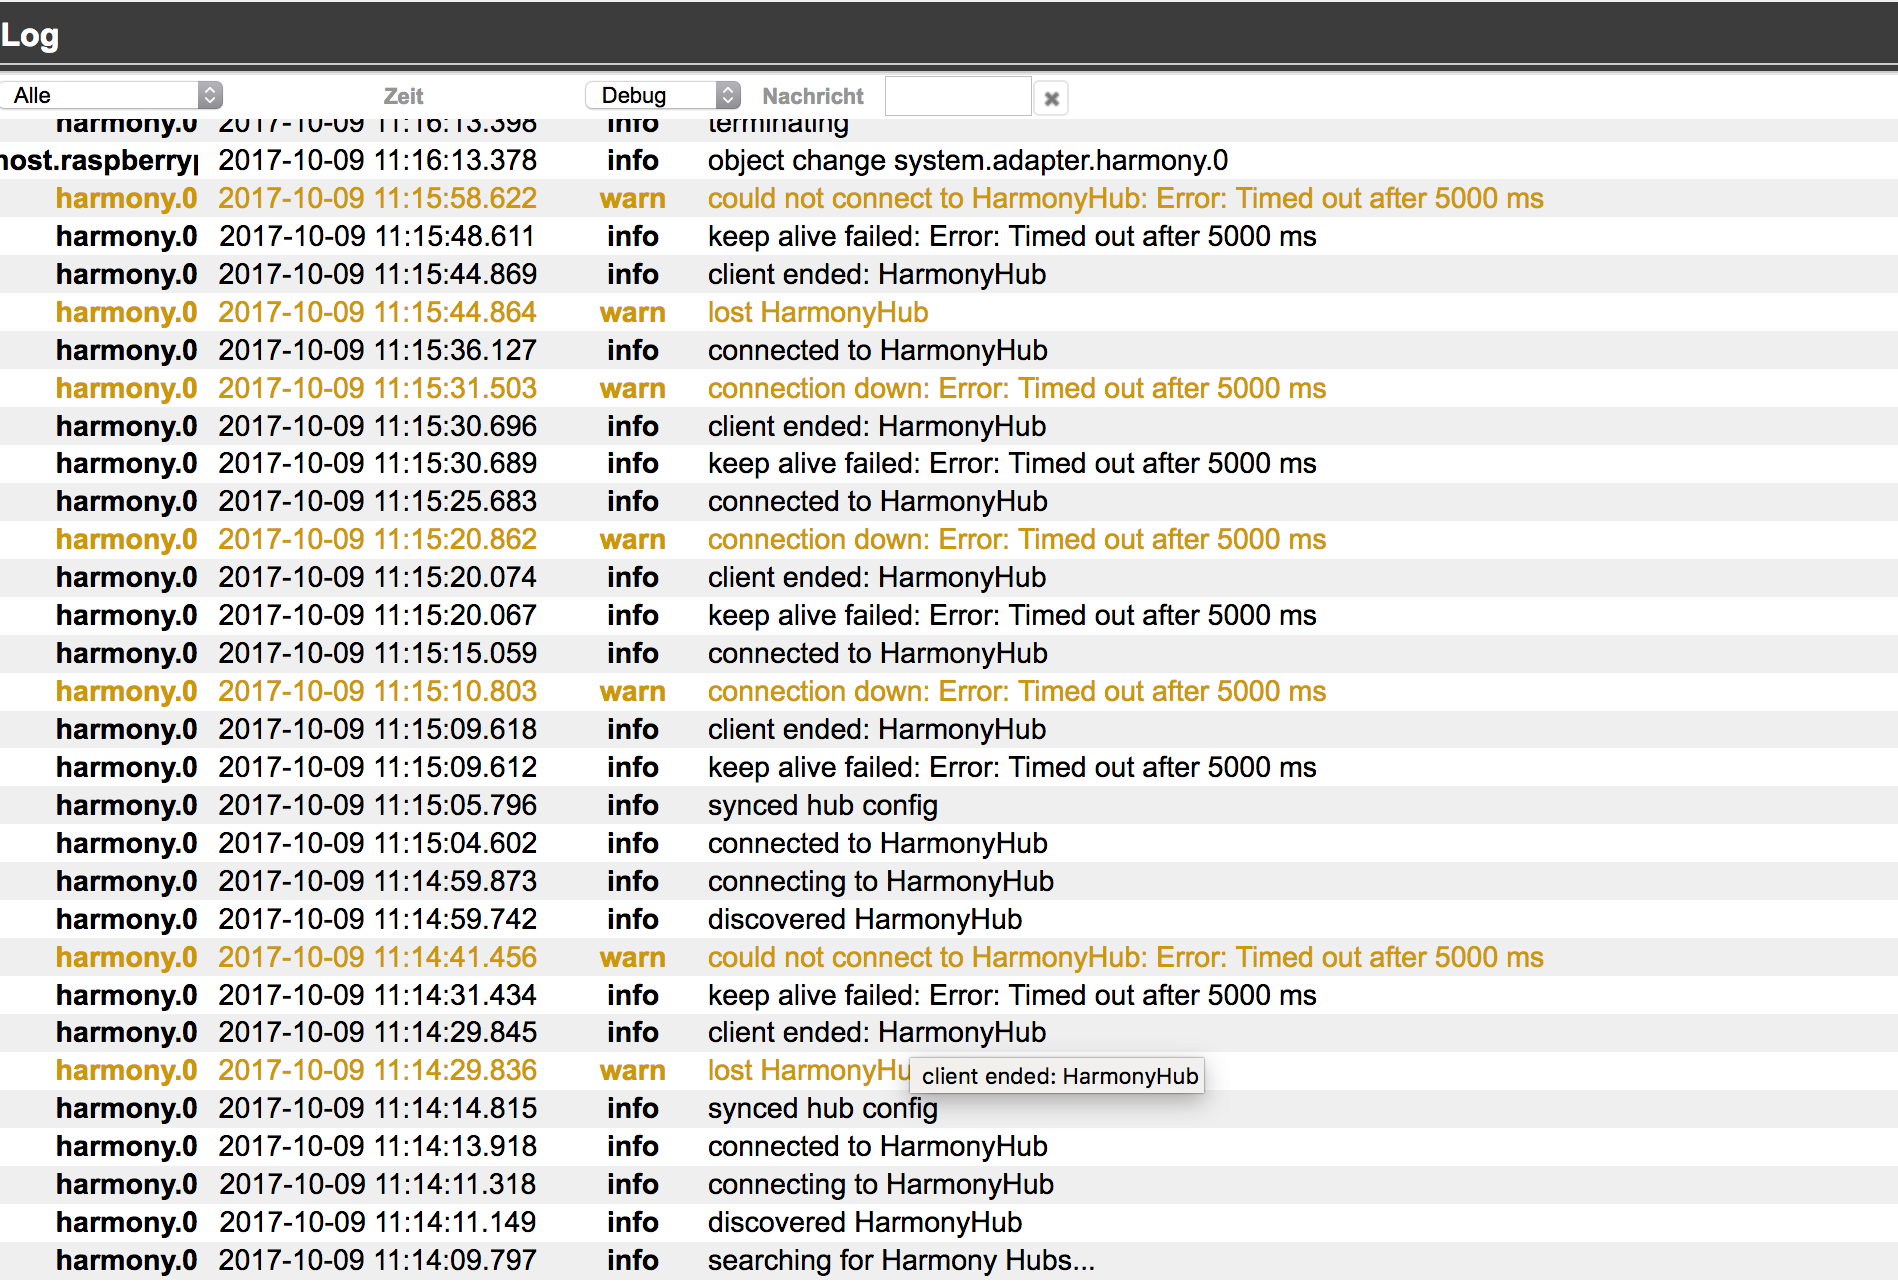This screenshot has width=1898, height=1282.
Task: Select the "searching for Harmony Hubs..." message
Action: tap(900, 1260)
